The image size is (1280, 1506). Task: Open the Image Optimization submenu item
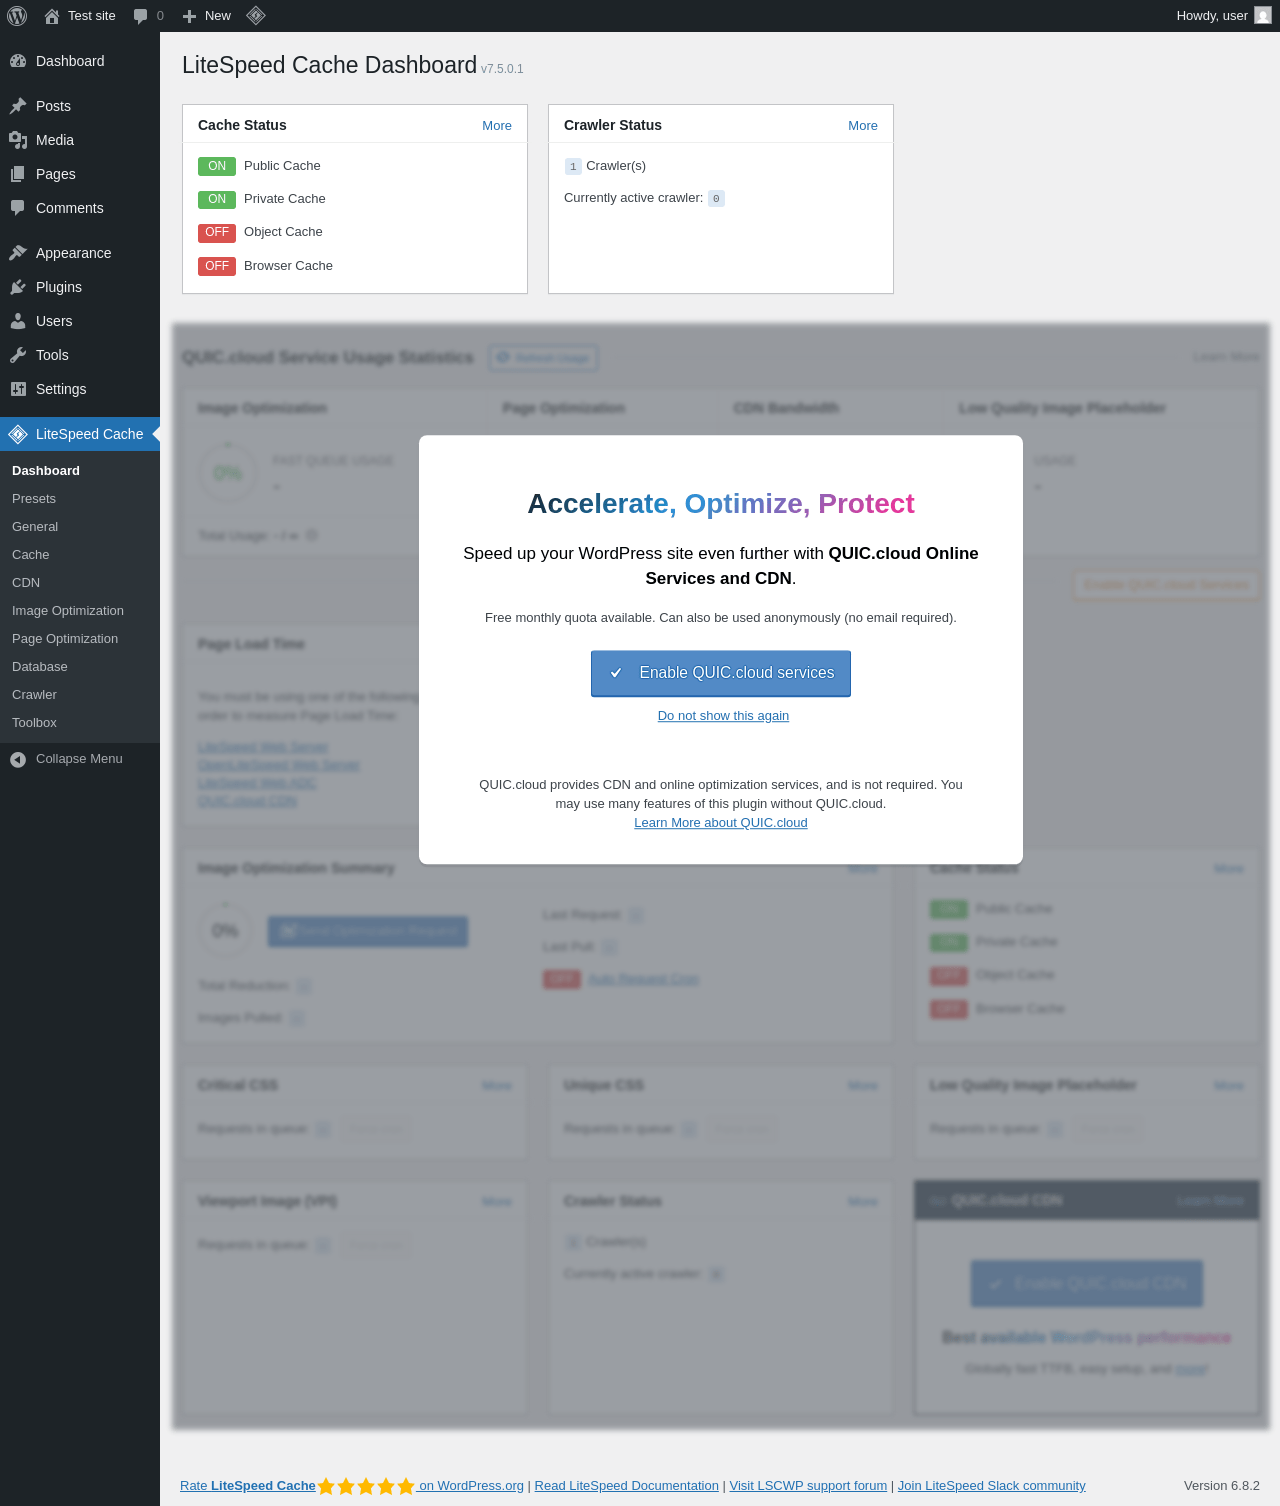pos(68,611)
